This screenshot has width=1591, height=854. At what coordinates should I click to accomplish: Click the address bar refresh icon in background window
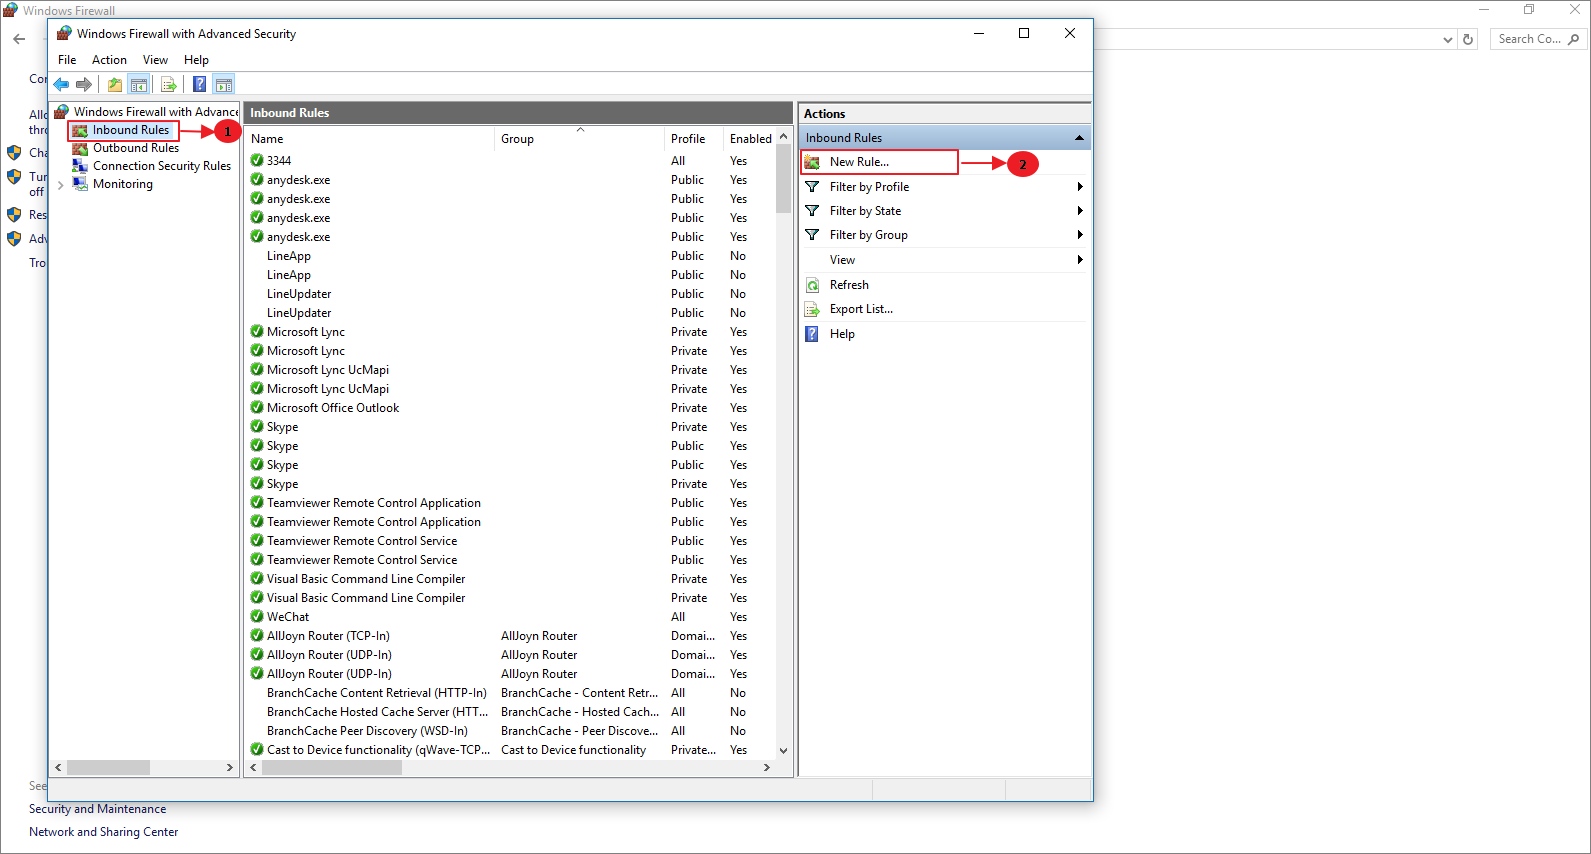(1468, 39)
